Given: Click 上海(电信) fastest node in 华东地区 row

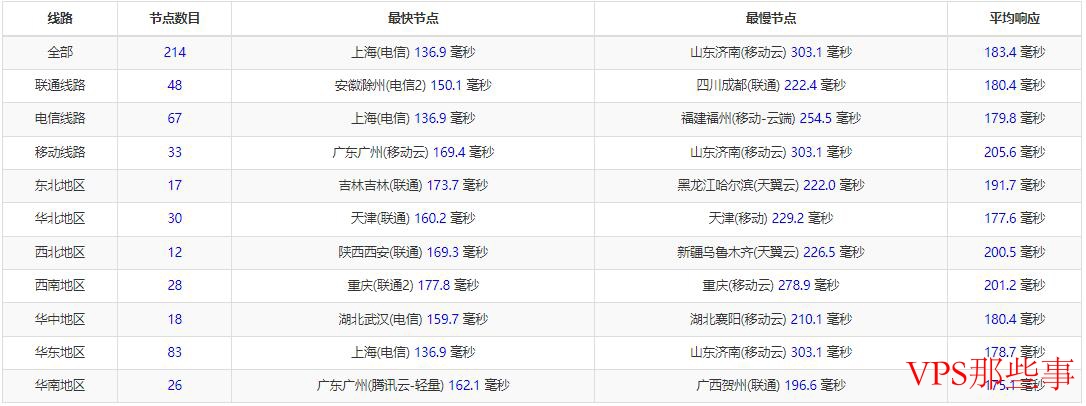Looking at the screenshot, I should [413, 352].
